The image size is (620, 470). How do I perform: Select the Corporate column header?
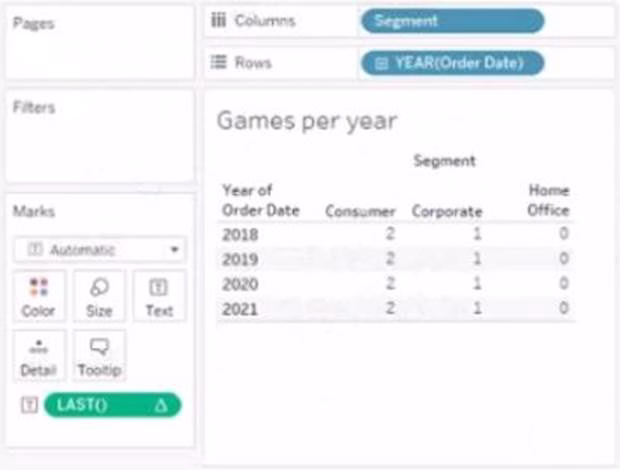447,211
